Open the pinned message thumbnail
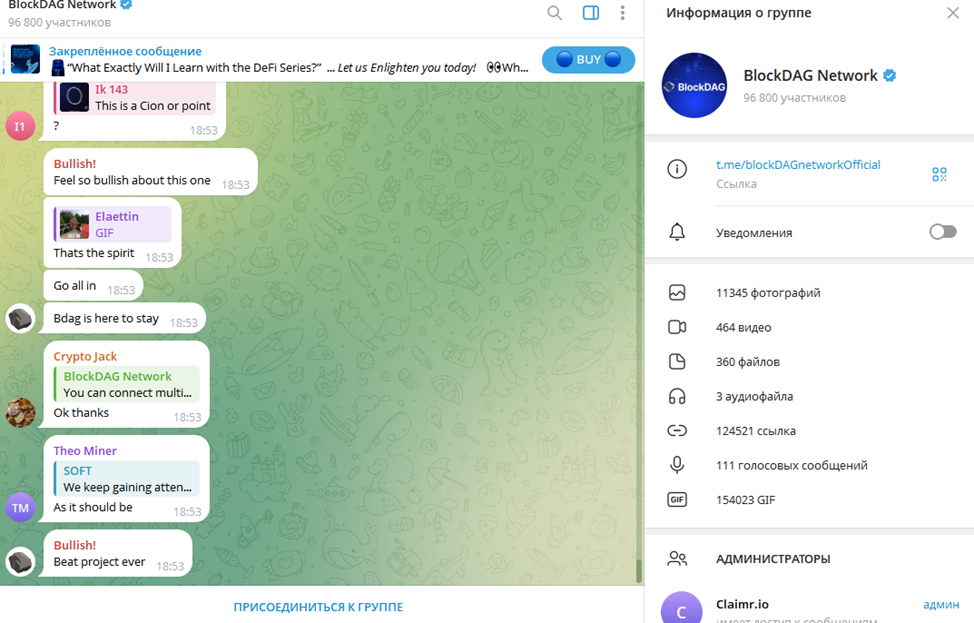974x623 pixels. pyautogui.click(x=25, y=60)
